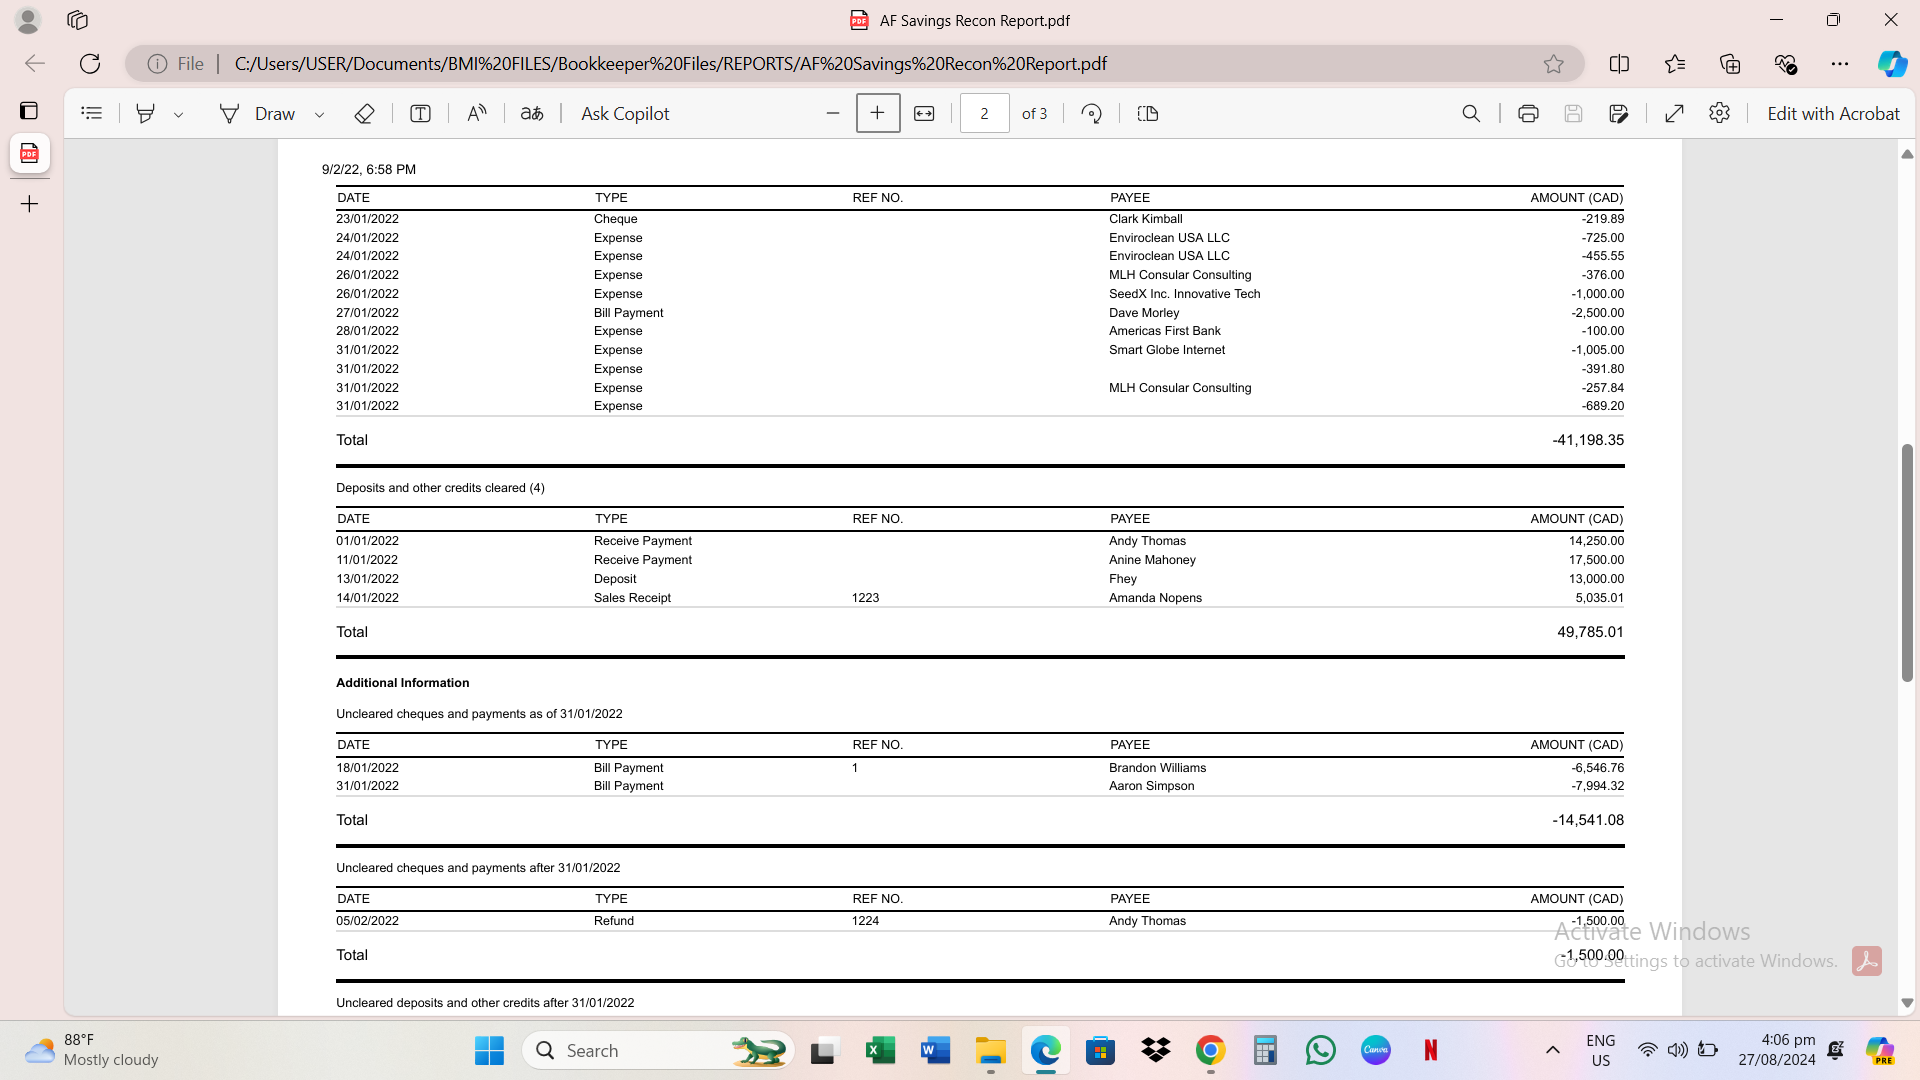
Task: Open Browser essentials
Action: (x=1785, y=64)
